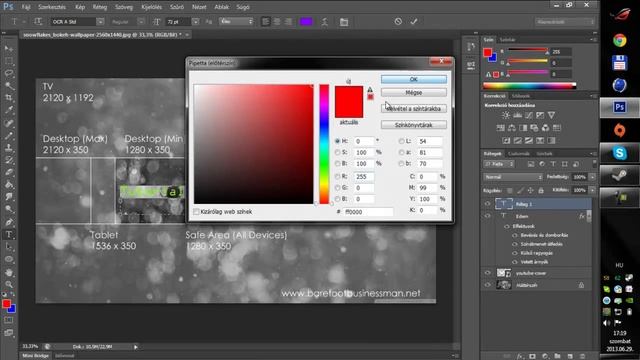Image resolution: width=640 pixels, height=360 pixels.
Task: Check the 'Kizárólag web színek' checkbox
Action: coord(196,212)
